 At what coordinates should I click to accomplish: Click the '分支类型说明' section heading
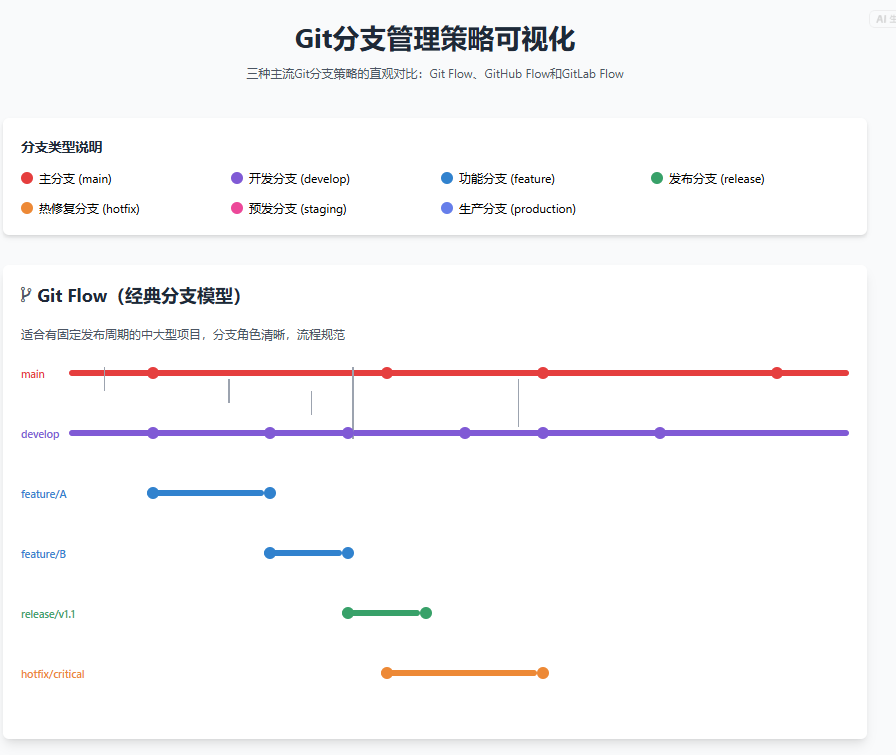pyautogui.click(x=62, y=147)
